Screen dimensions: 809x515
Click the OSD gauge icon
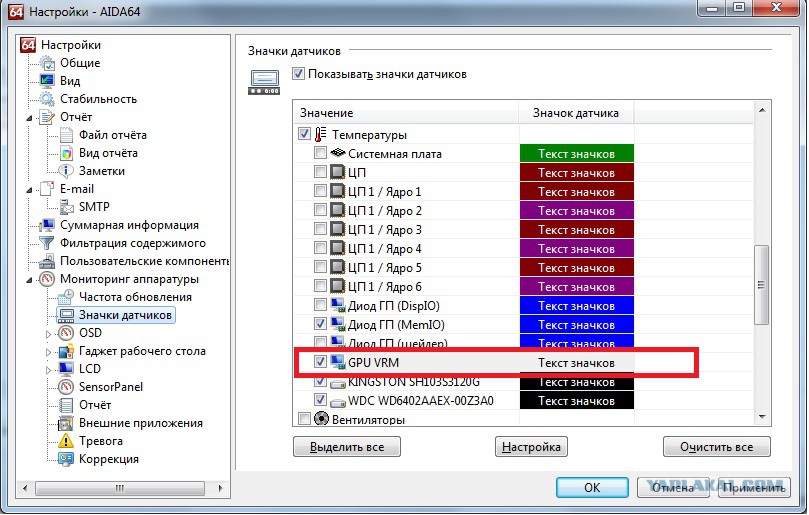point(66,333)
